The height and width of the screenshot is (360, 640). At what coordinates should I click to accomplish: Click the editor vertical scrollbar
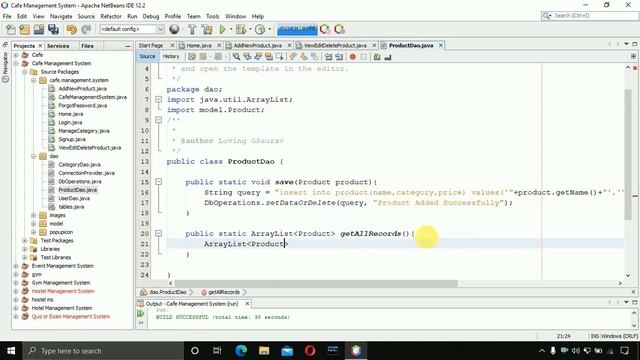pyautogui.click(x=628, y=154)
